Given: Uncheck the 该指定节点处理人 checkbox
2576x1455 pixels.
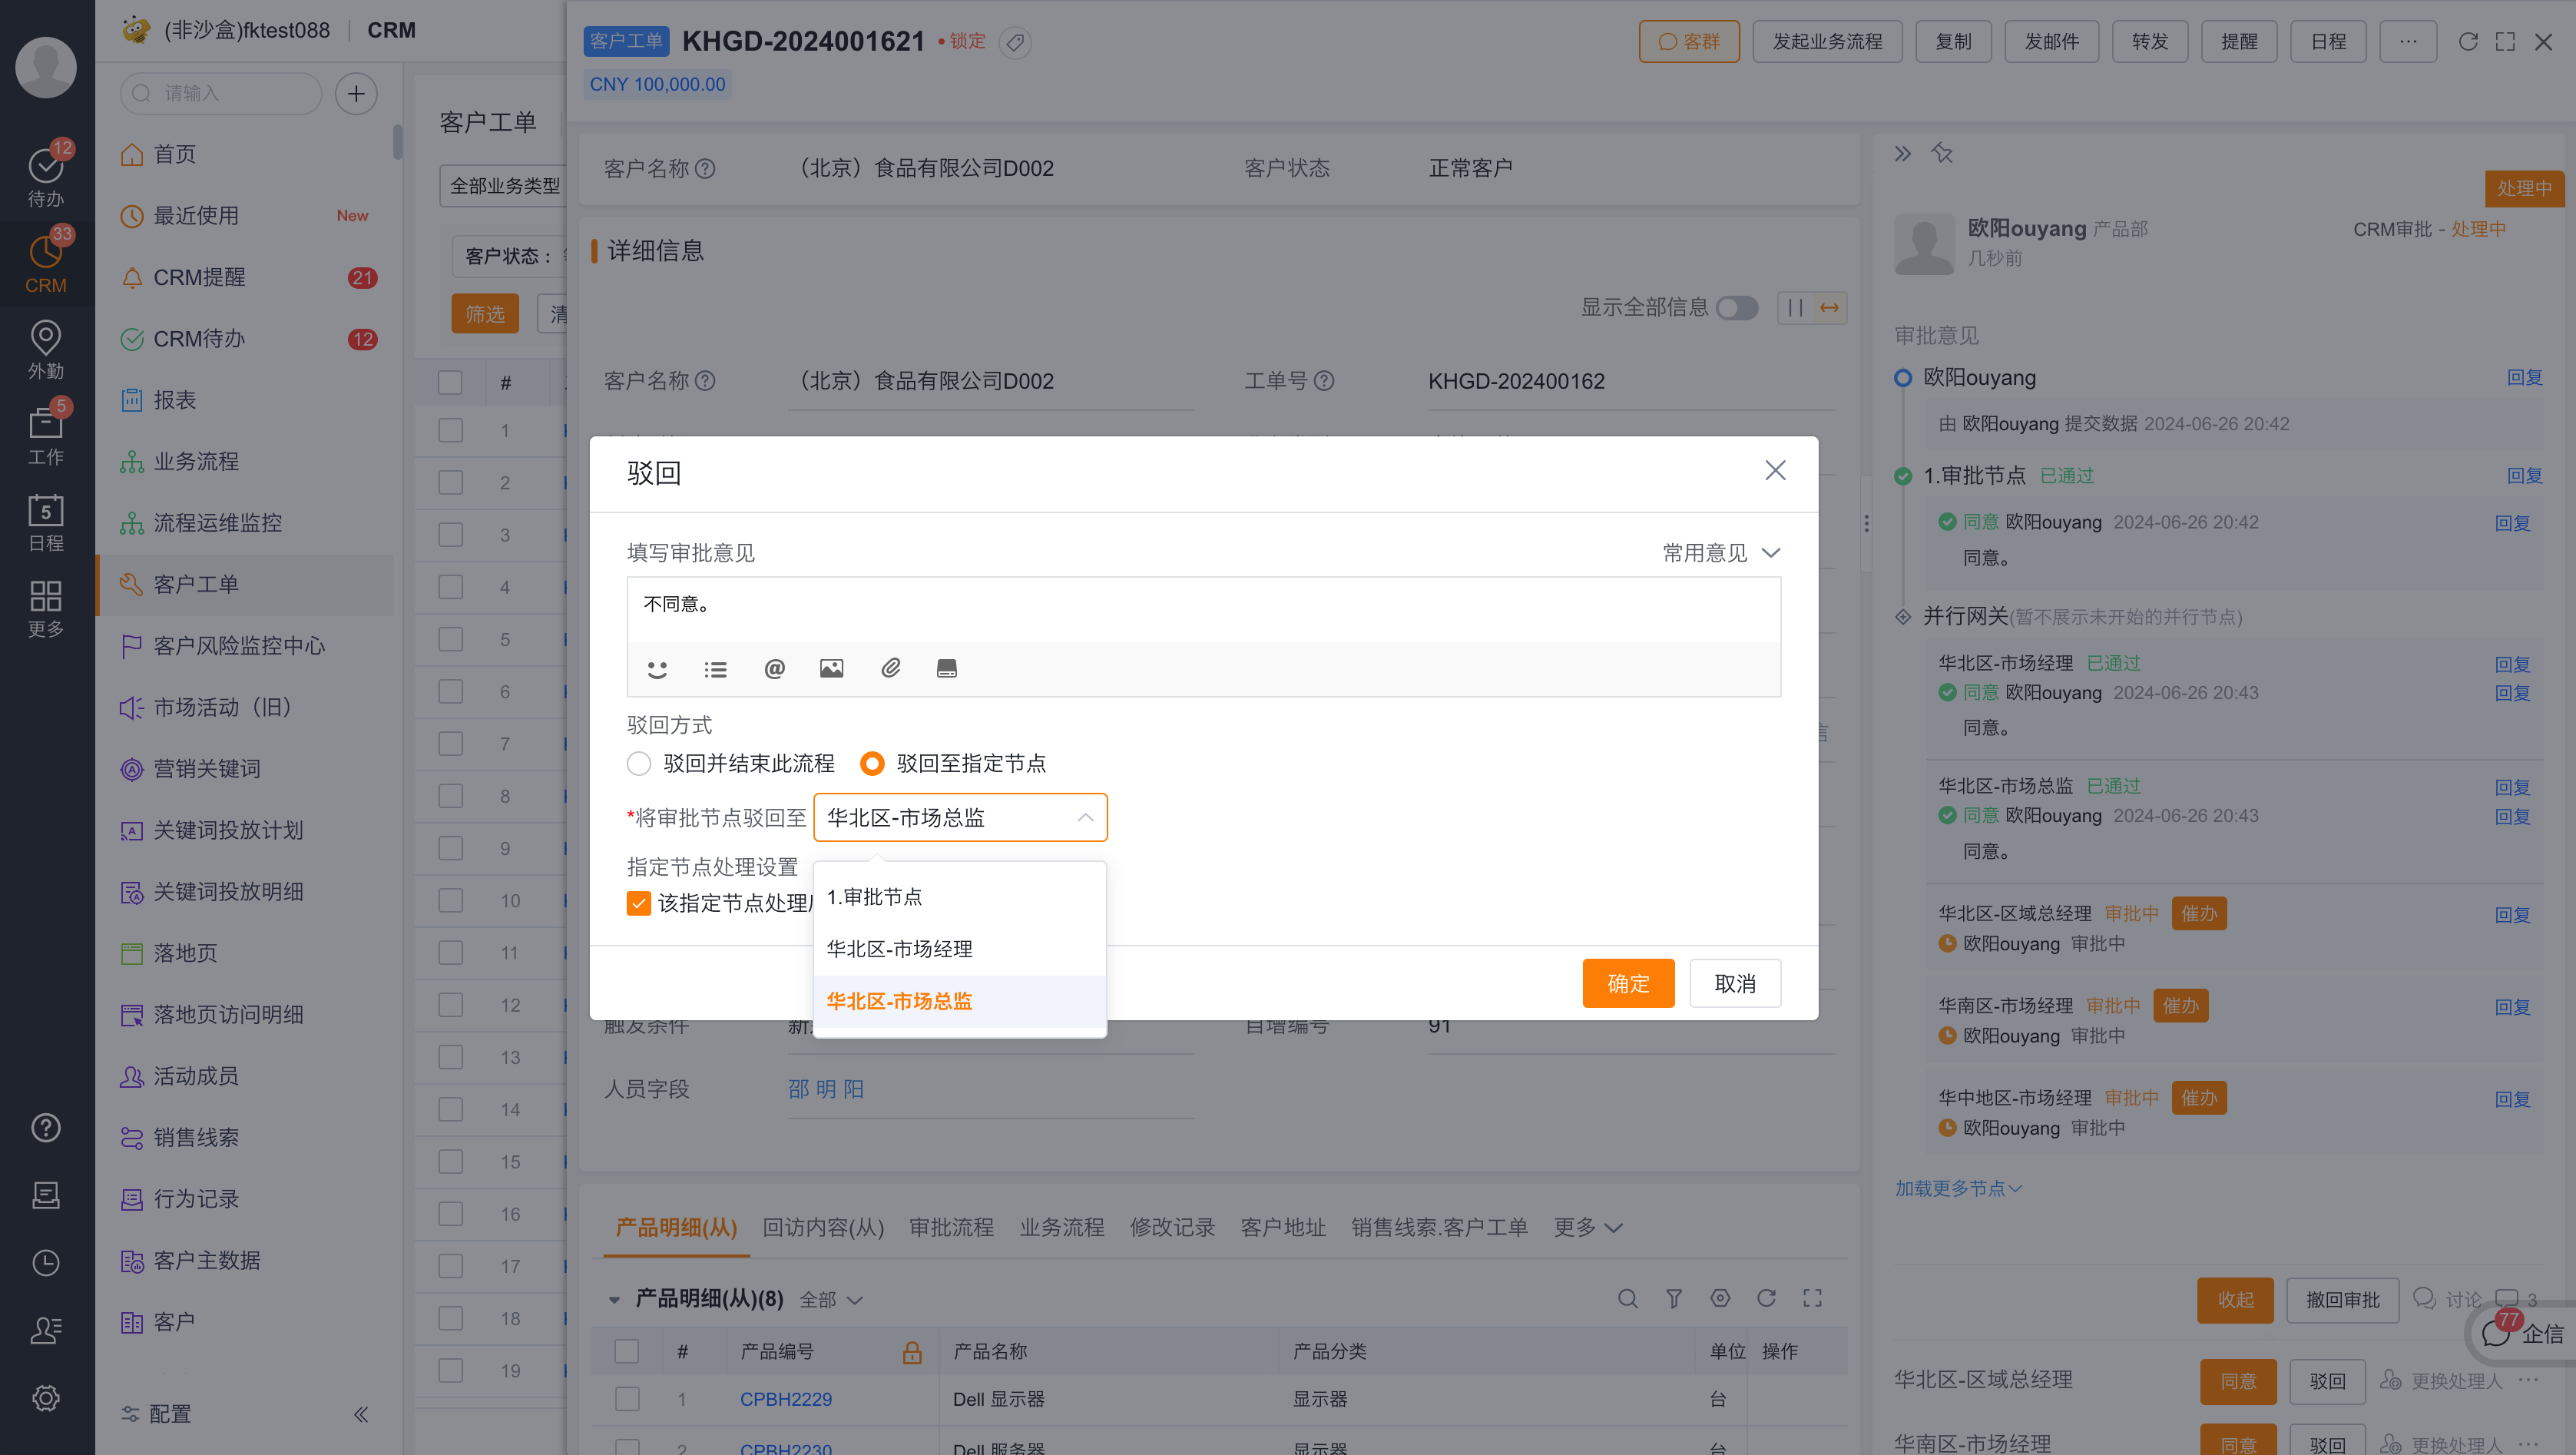Looking at the screenshot, I should [639, 903].
